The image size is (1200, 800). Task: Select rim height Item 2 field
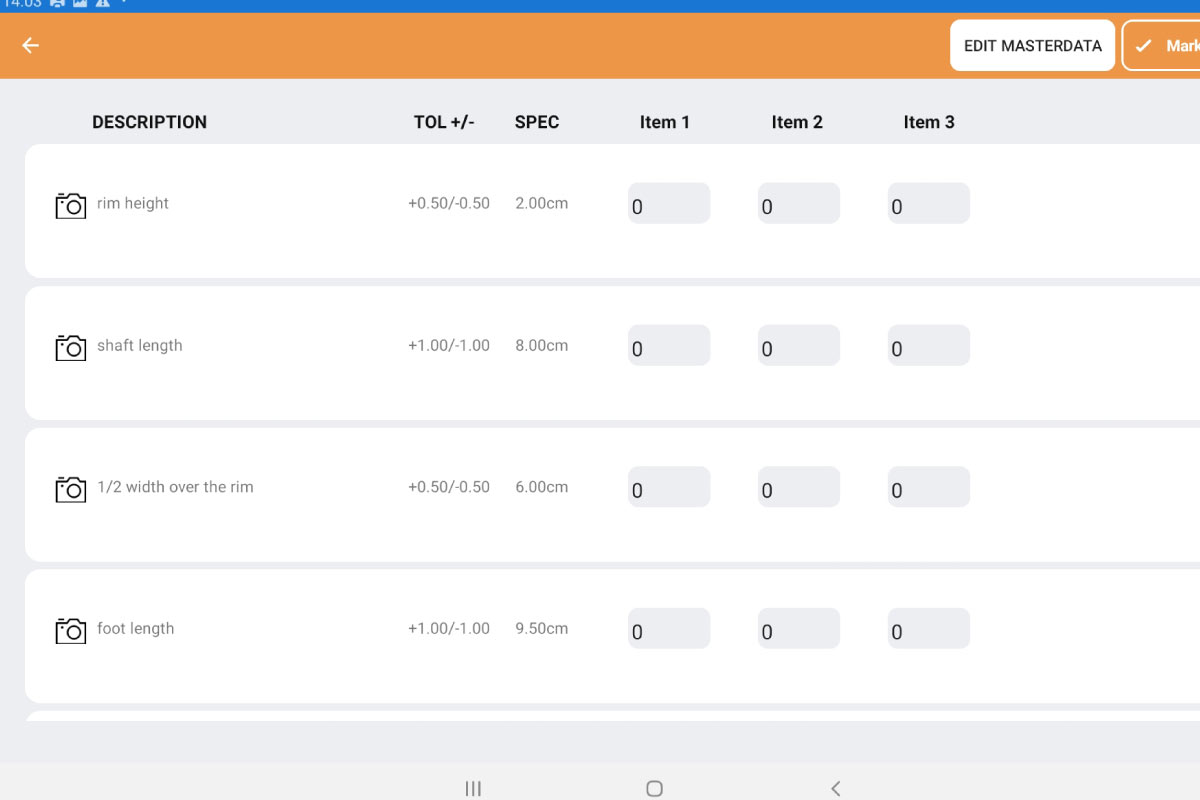(799, 203)
